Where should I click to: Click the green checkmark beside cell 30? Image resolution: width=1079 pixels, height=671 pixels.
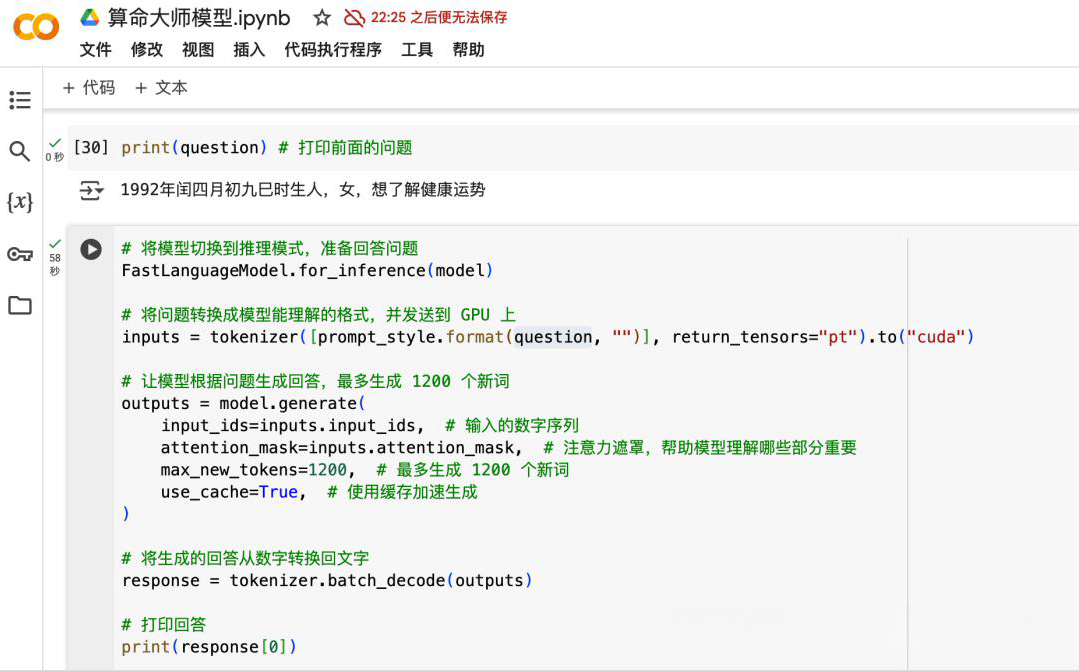click(x=55, y=143)
